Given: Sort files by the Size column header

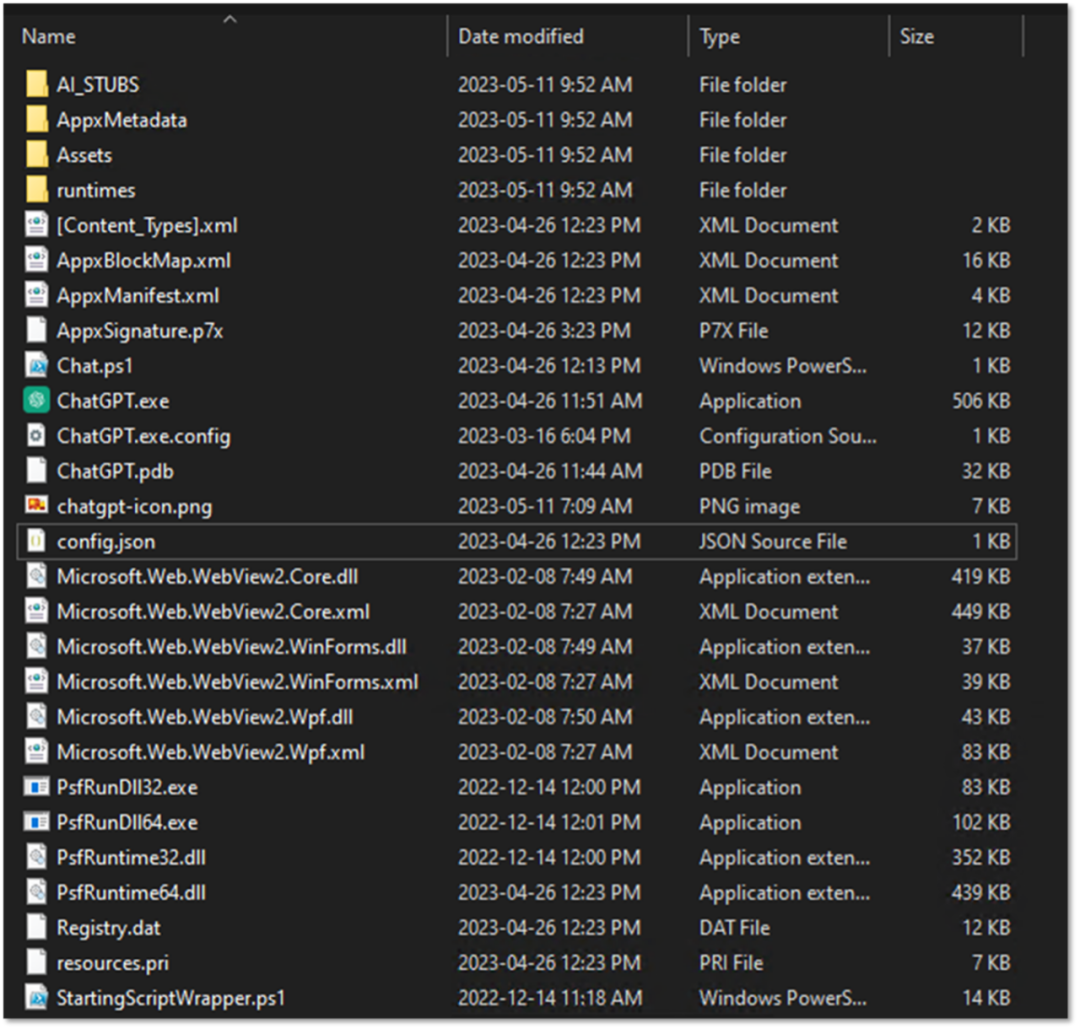Looking at the screenshot, I should pyautogui.click(x=917, y=36).
